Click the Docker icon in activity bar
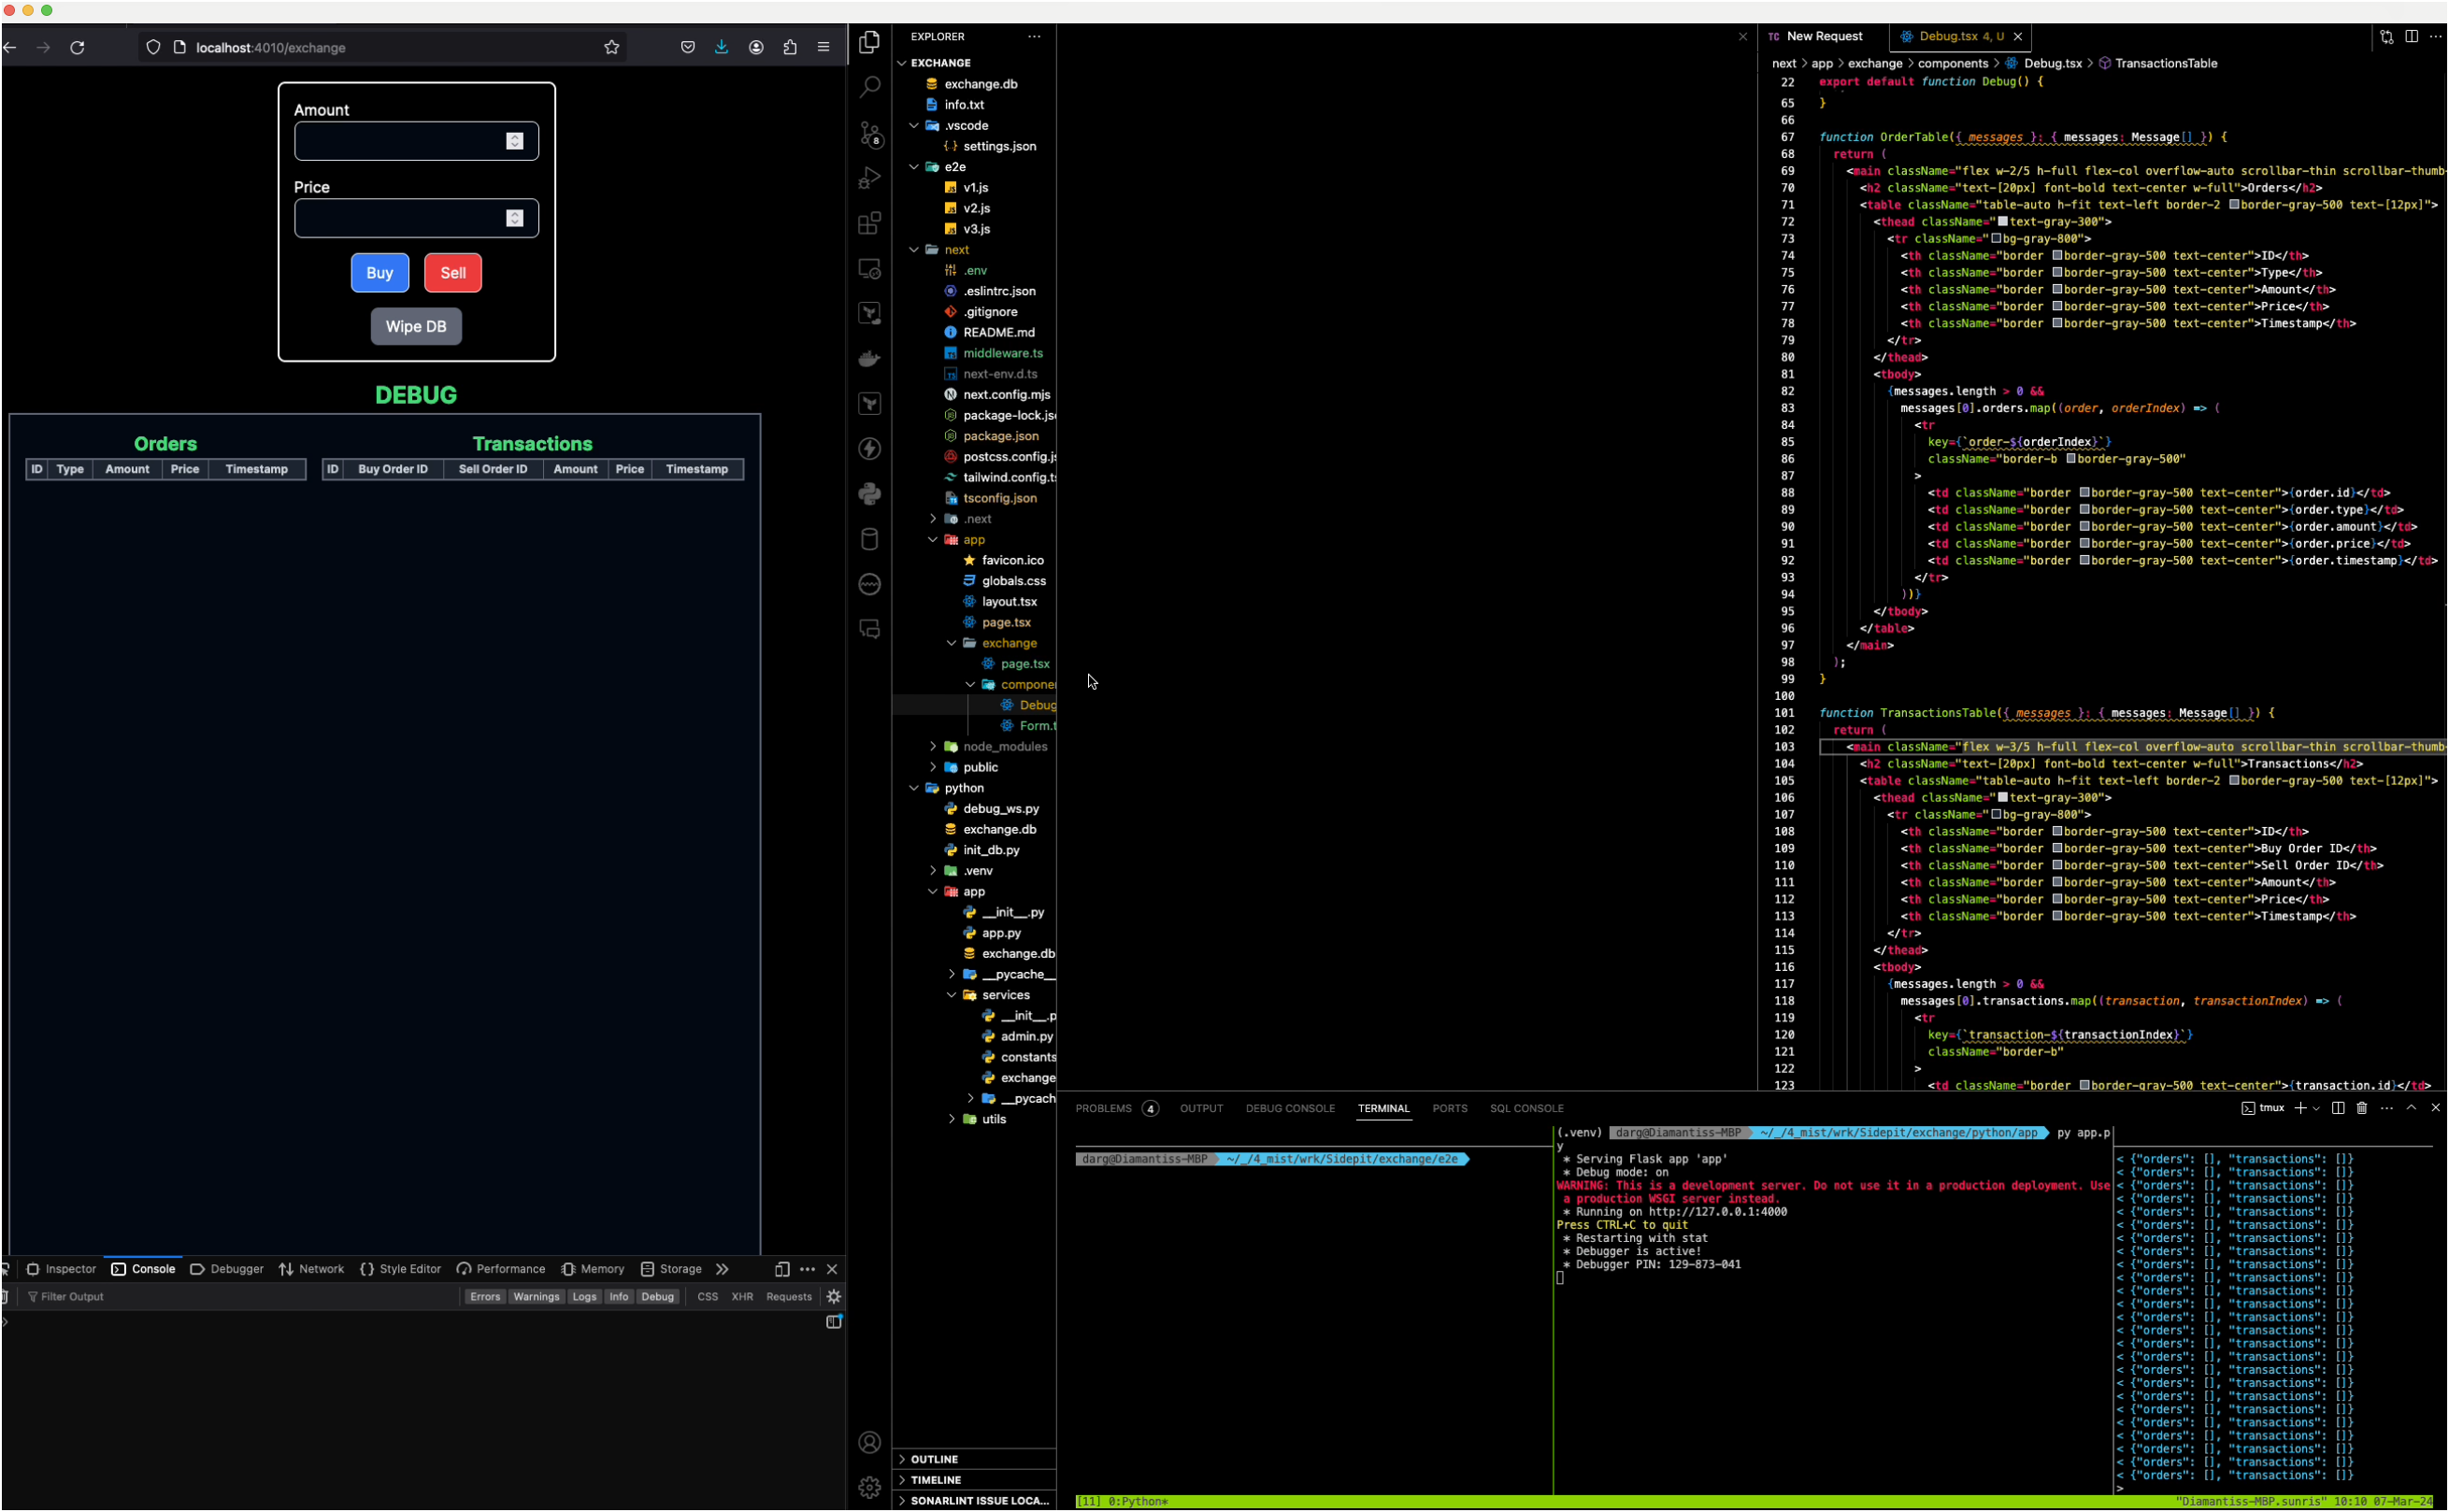 (x=869, y=358)
